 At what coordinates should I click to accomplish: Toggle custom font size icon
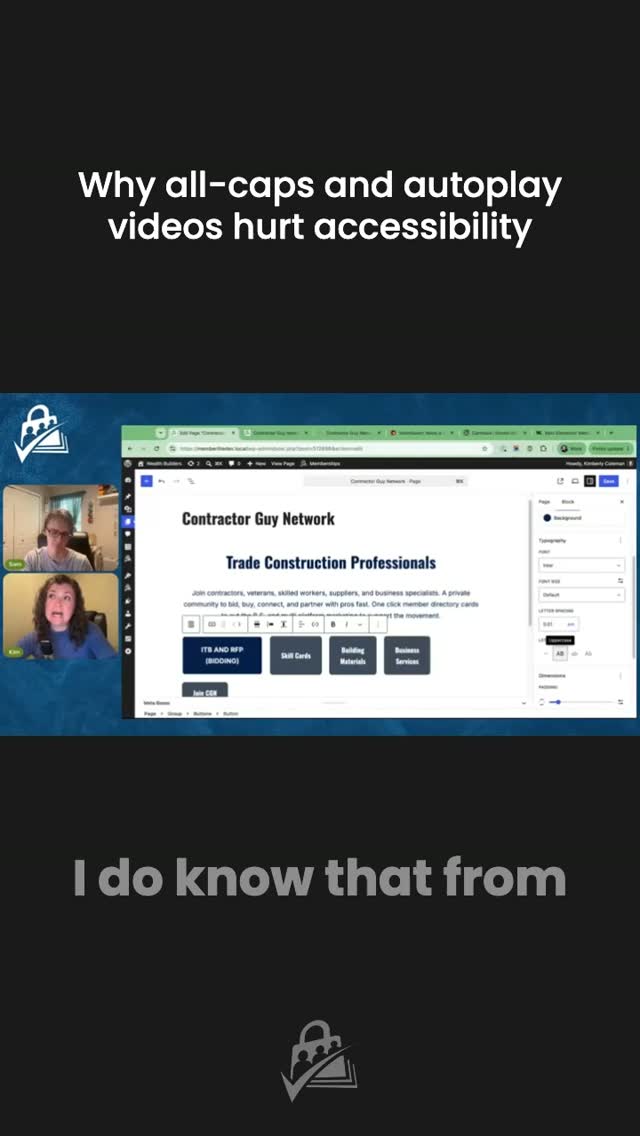coord(620,581)
